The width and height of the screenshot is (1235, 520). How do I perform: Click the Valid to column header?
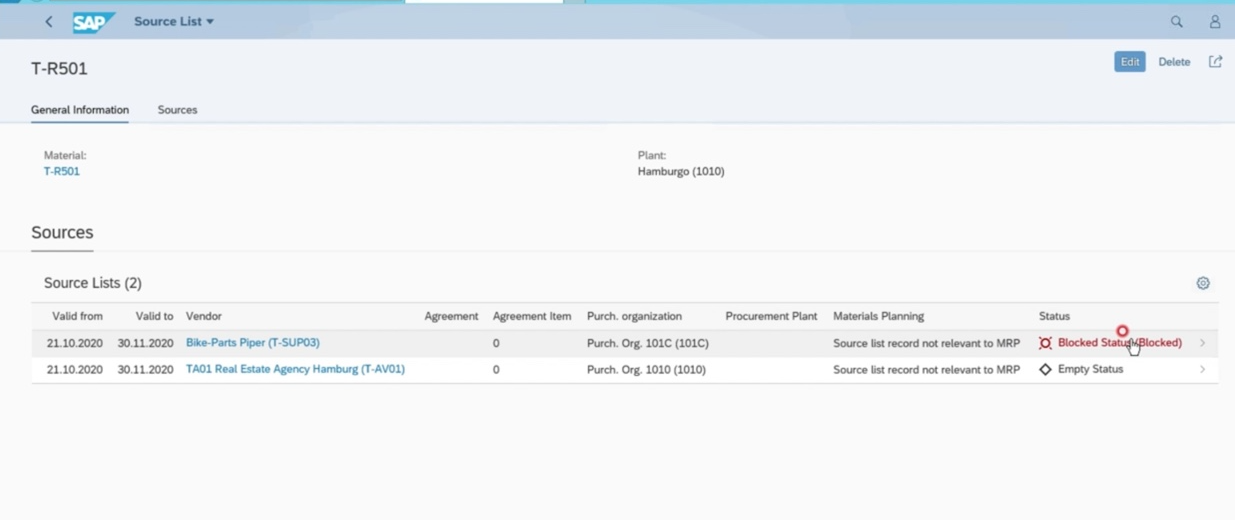coord(154,316)
